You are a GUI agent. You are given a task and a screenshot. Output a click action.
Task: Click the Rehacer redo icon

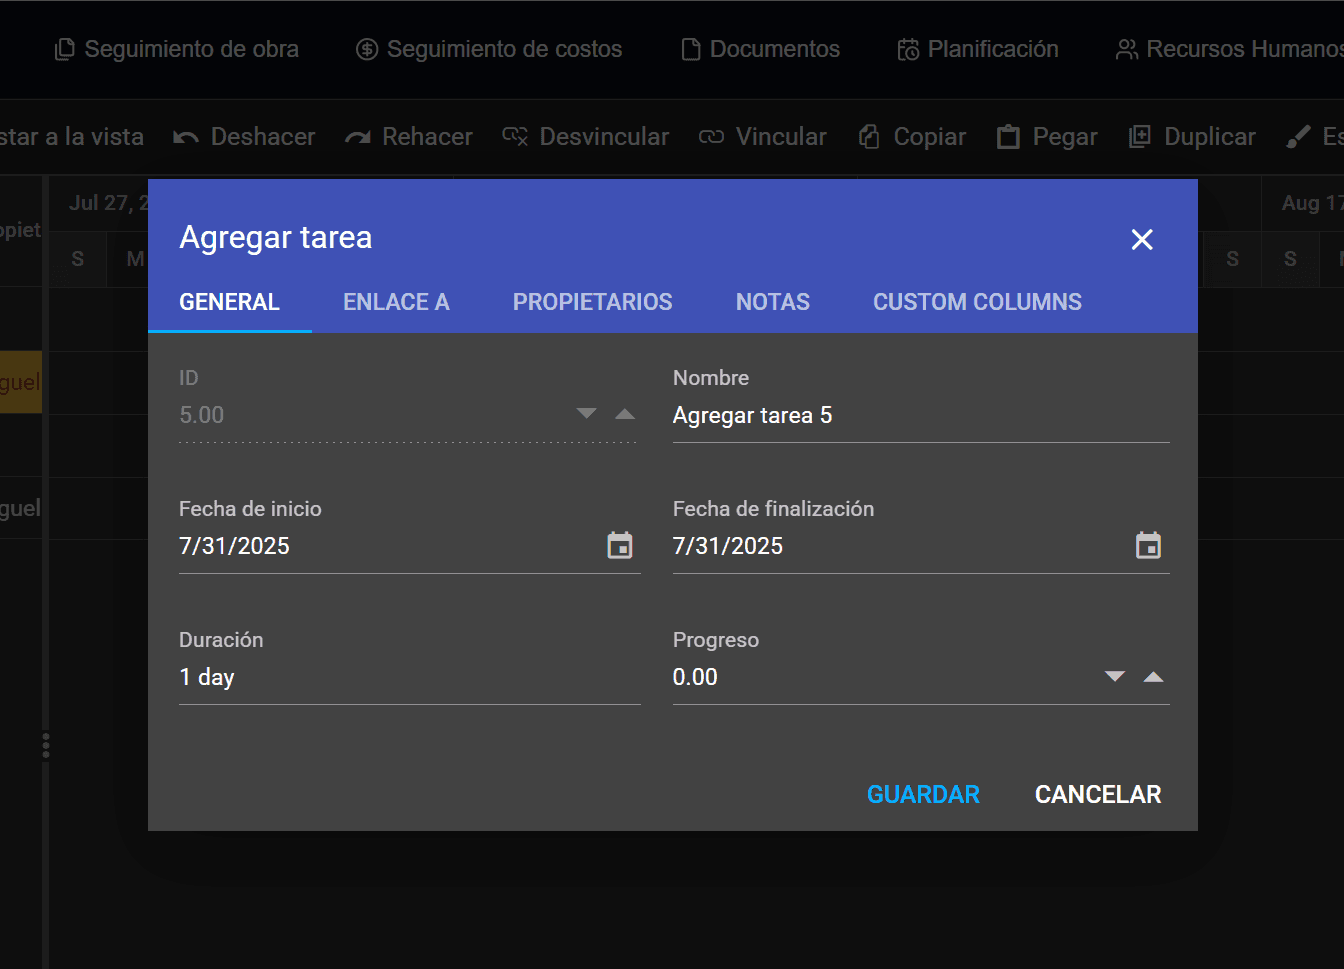pos(358,137)
